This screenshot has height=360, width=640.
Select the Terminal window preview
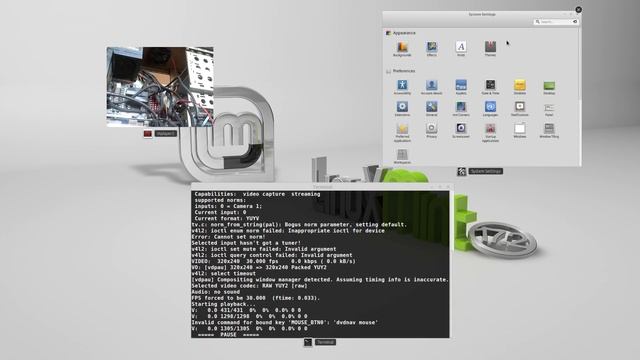(x=320, y=261)
